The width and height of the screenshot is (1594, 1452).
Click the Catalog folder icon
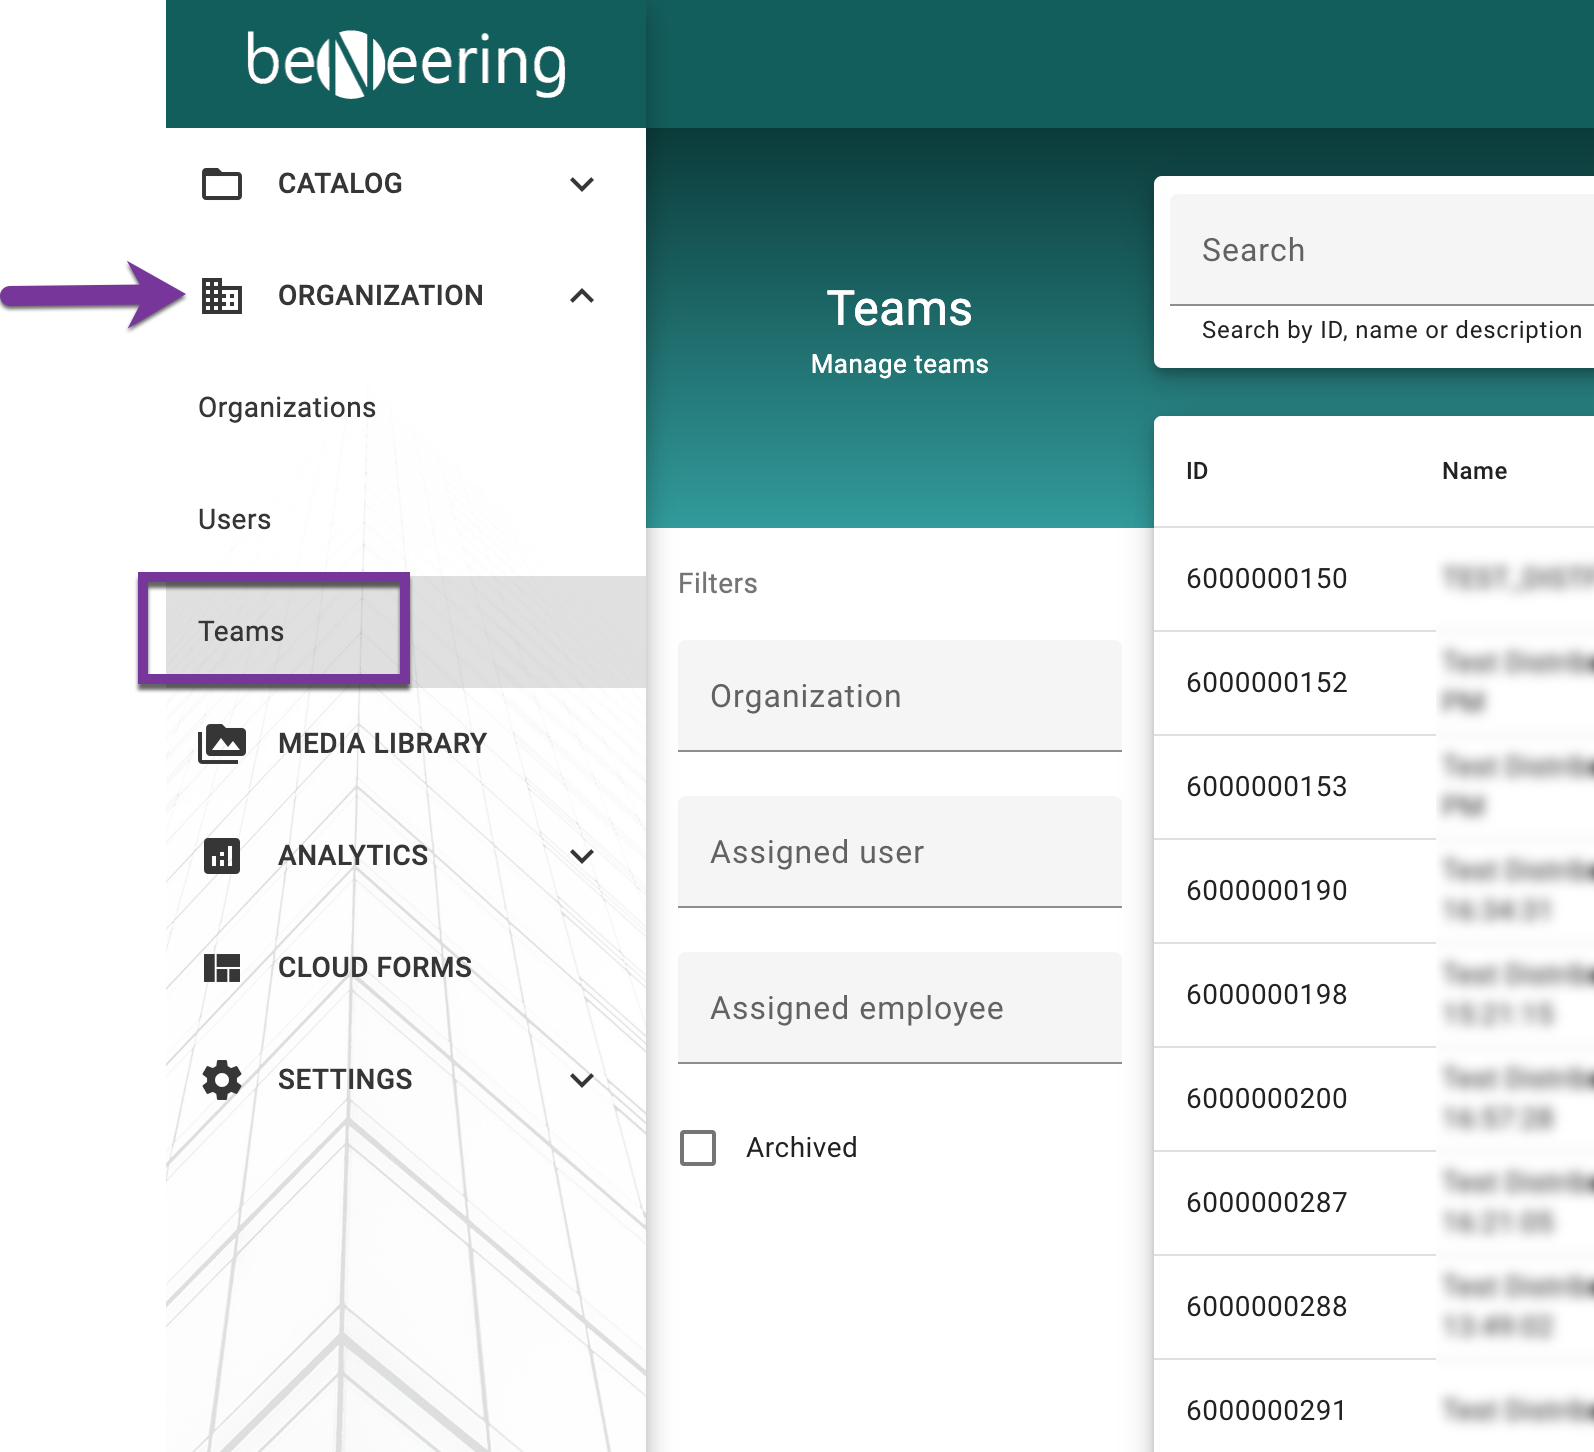coord(221,184)
